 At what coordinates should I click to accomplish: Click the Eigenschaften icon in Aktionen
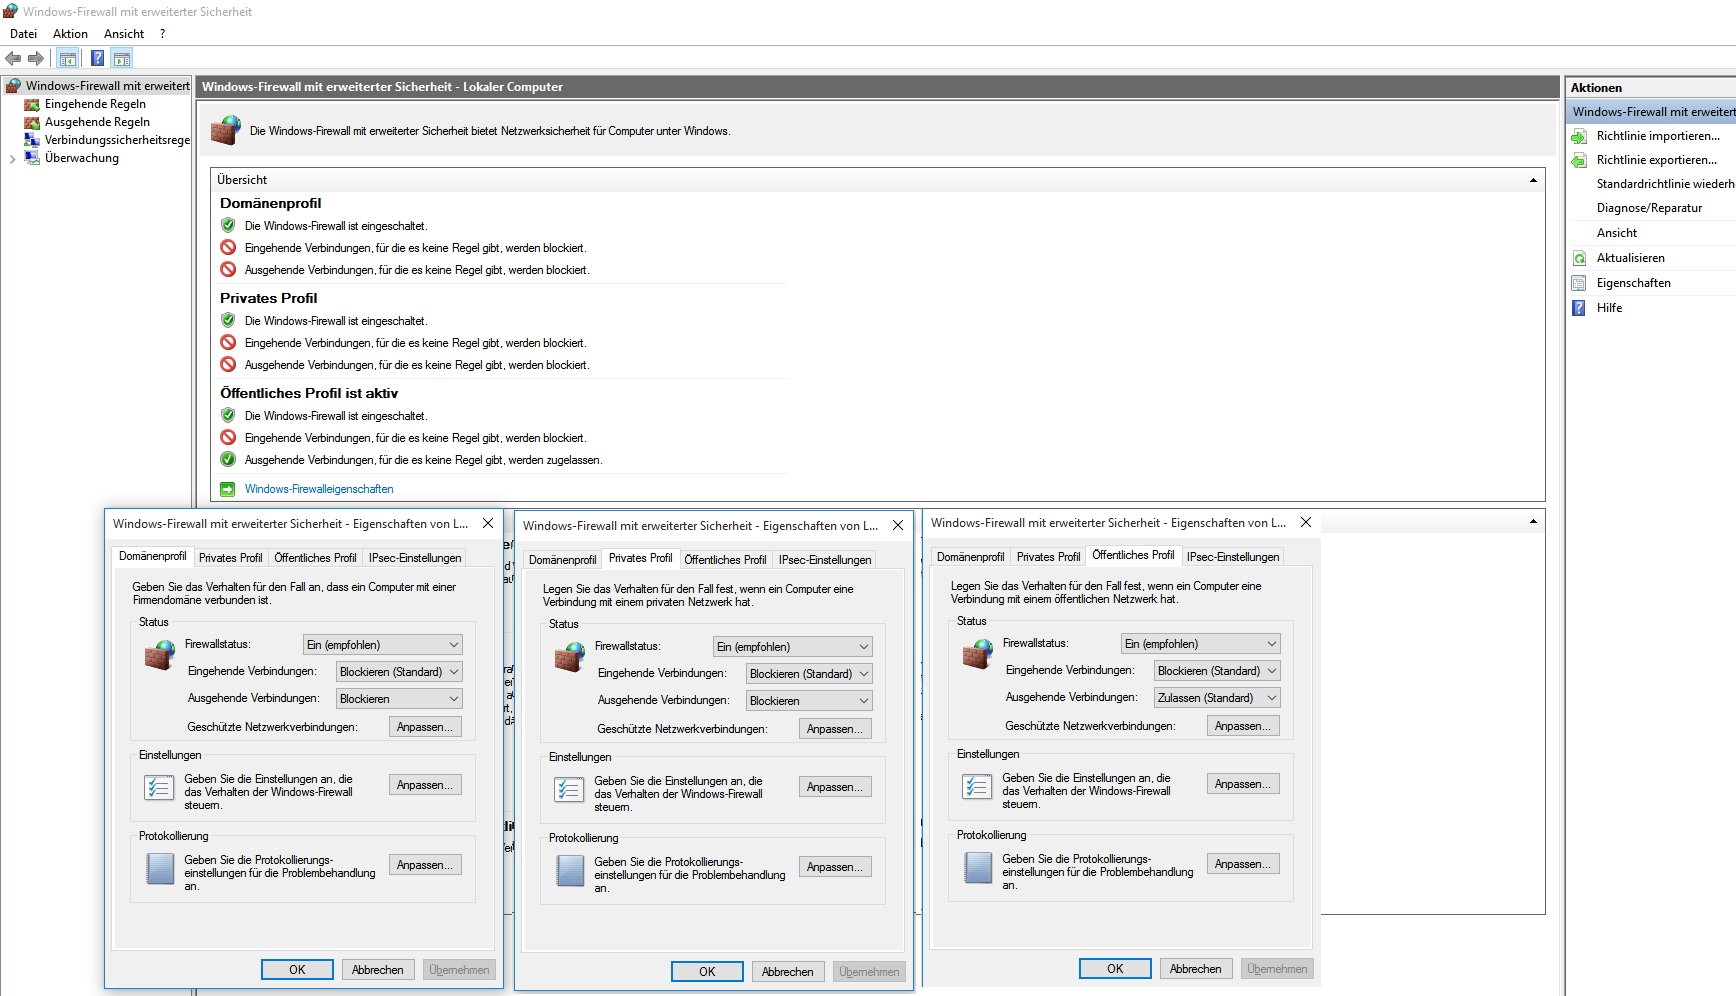pyautogui.click(x=1579, y=283)
